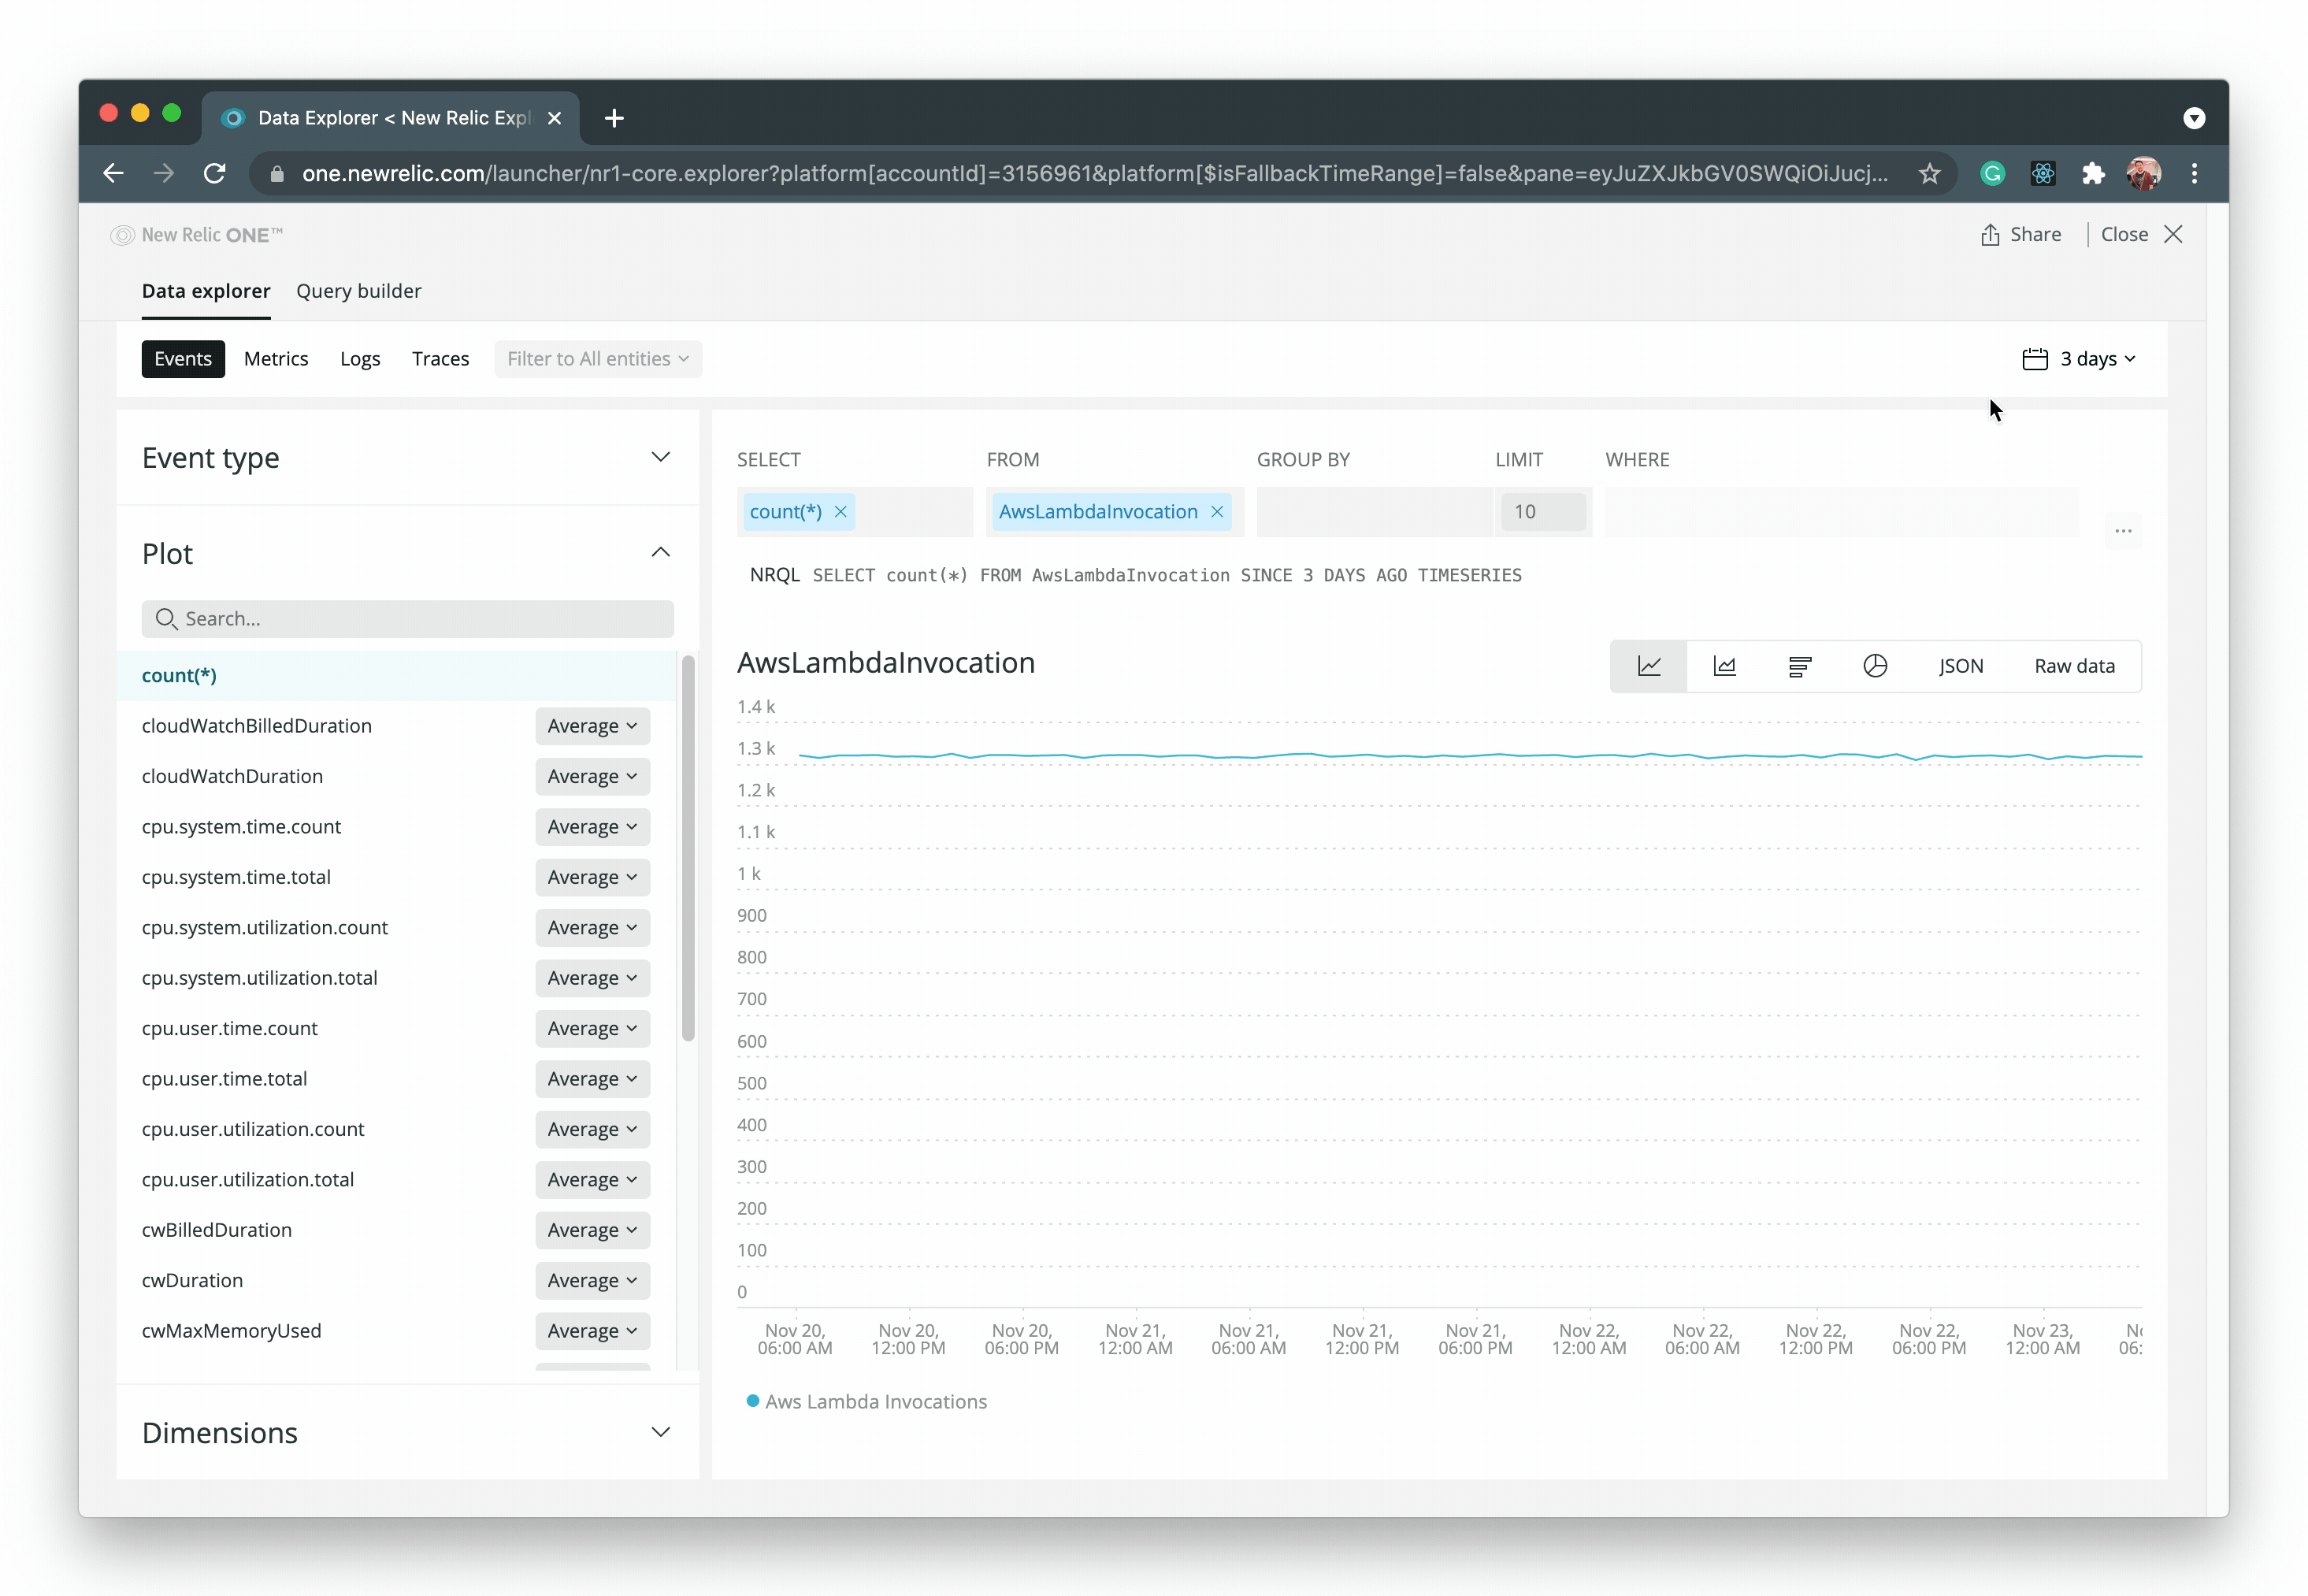Open the JSON view of the chart
This screenshot has height=1596, width=2308.
(x=1961, y=665)
